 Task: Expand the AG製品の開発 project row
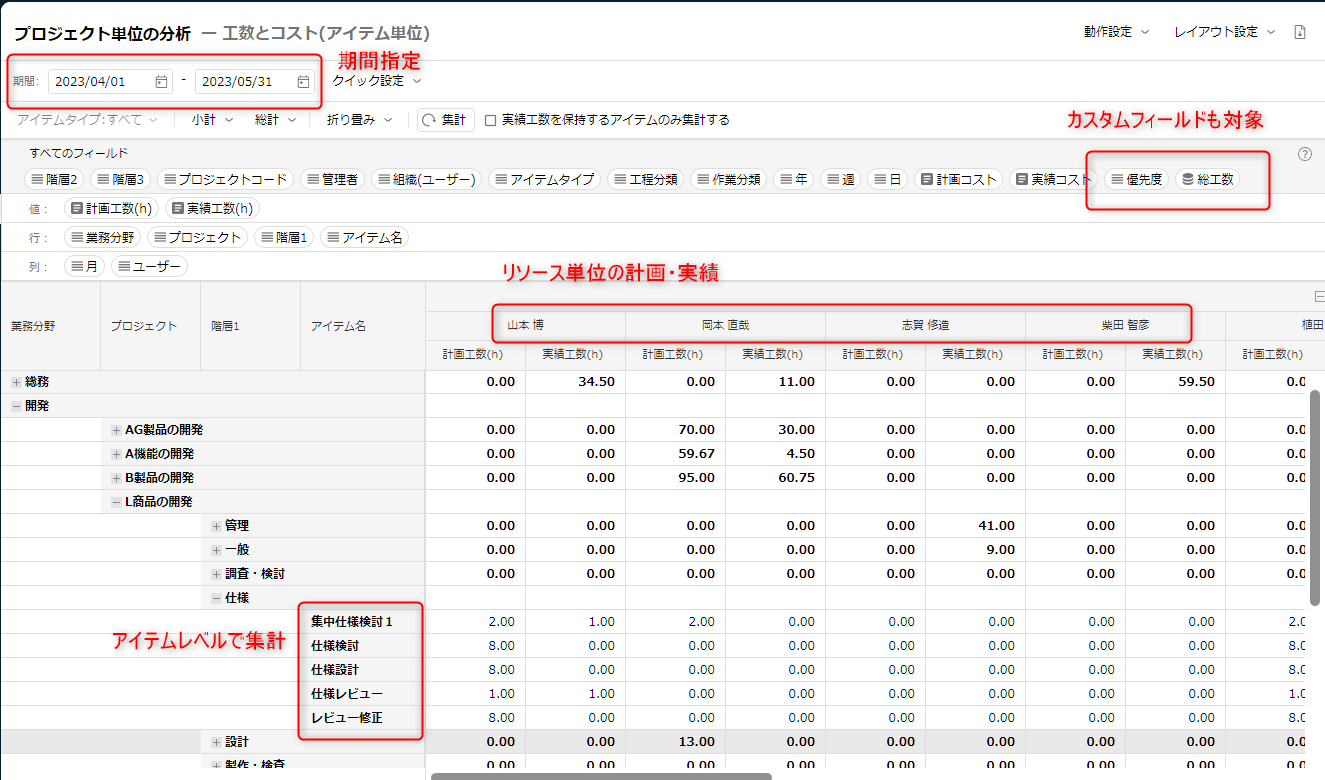click(116, 430)
